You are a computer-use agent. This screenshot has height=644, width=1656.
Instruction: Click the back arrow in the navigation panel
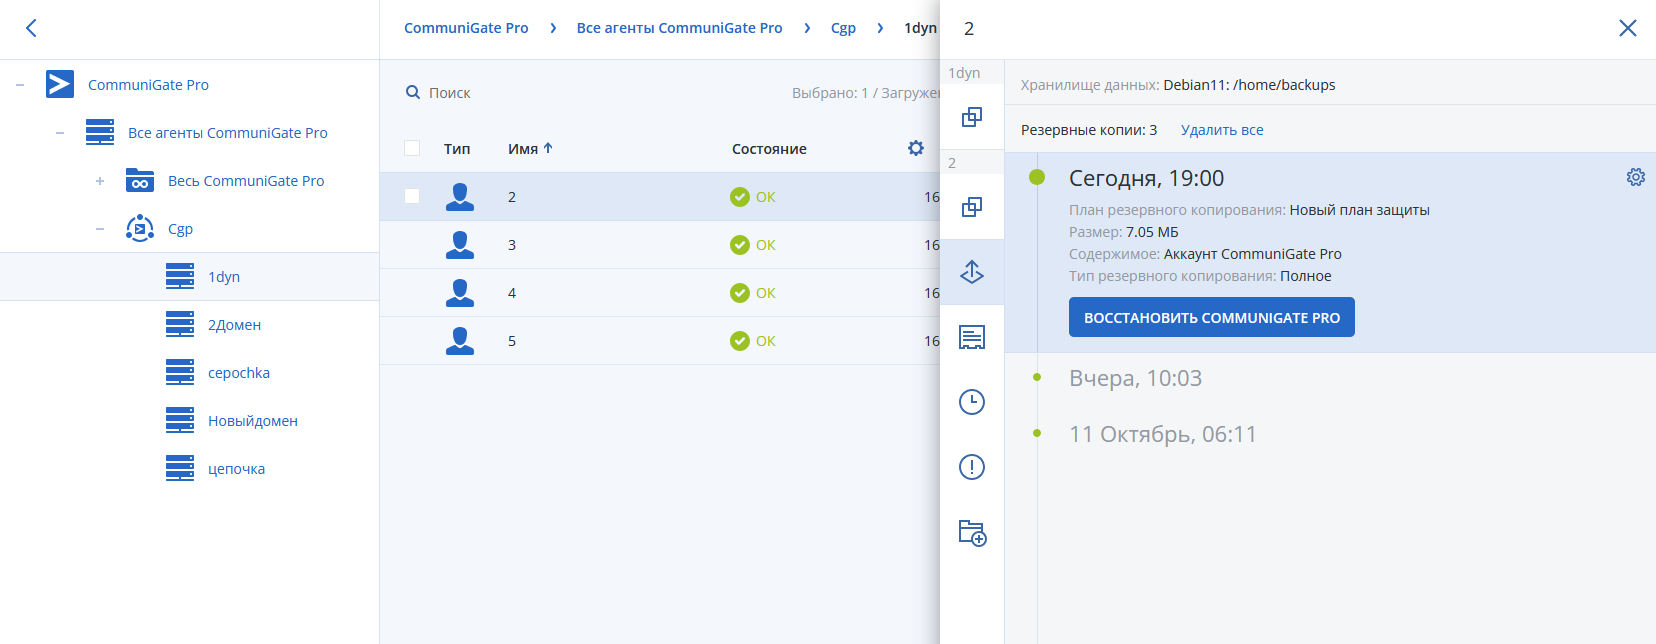31,28
